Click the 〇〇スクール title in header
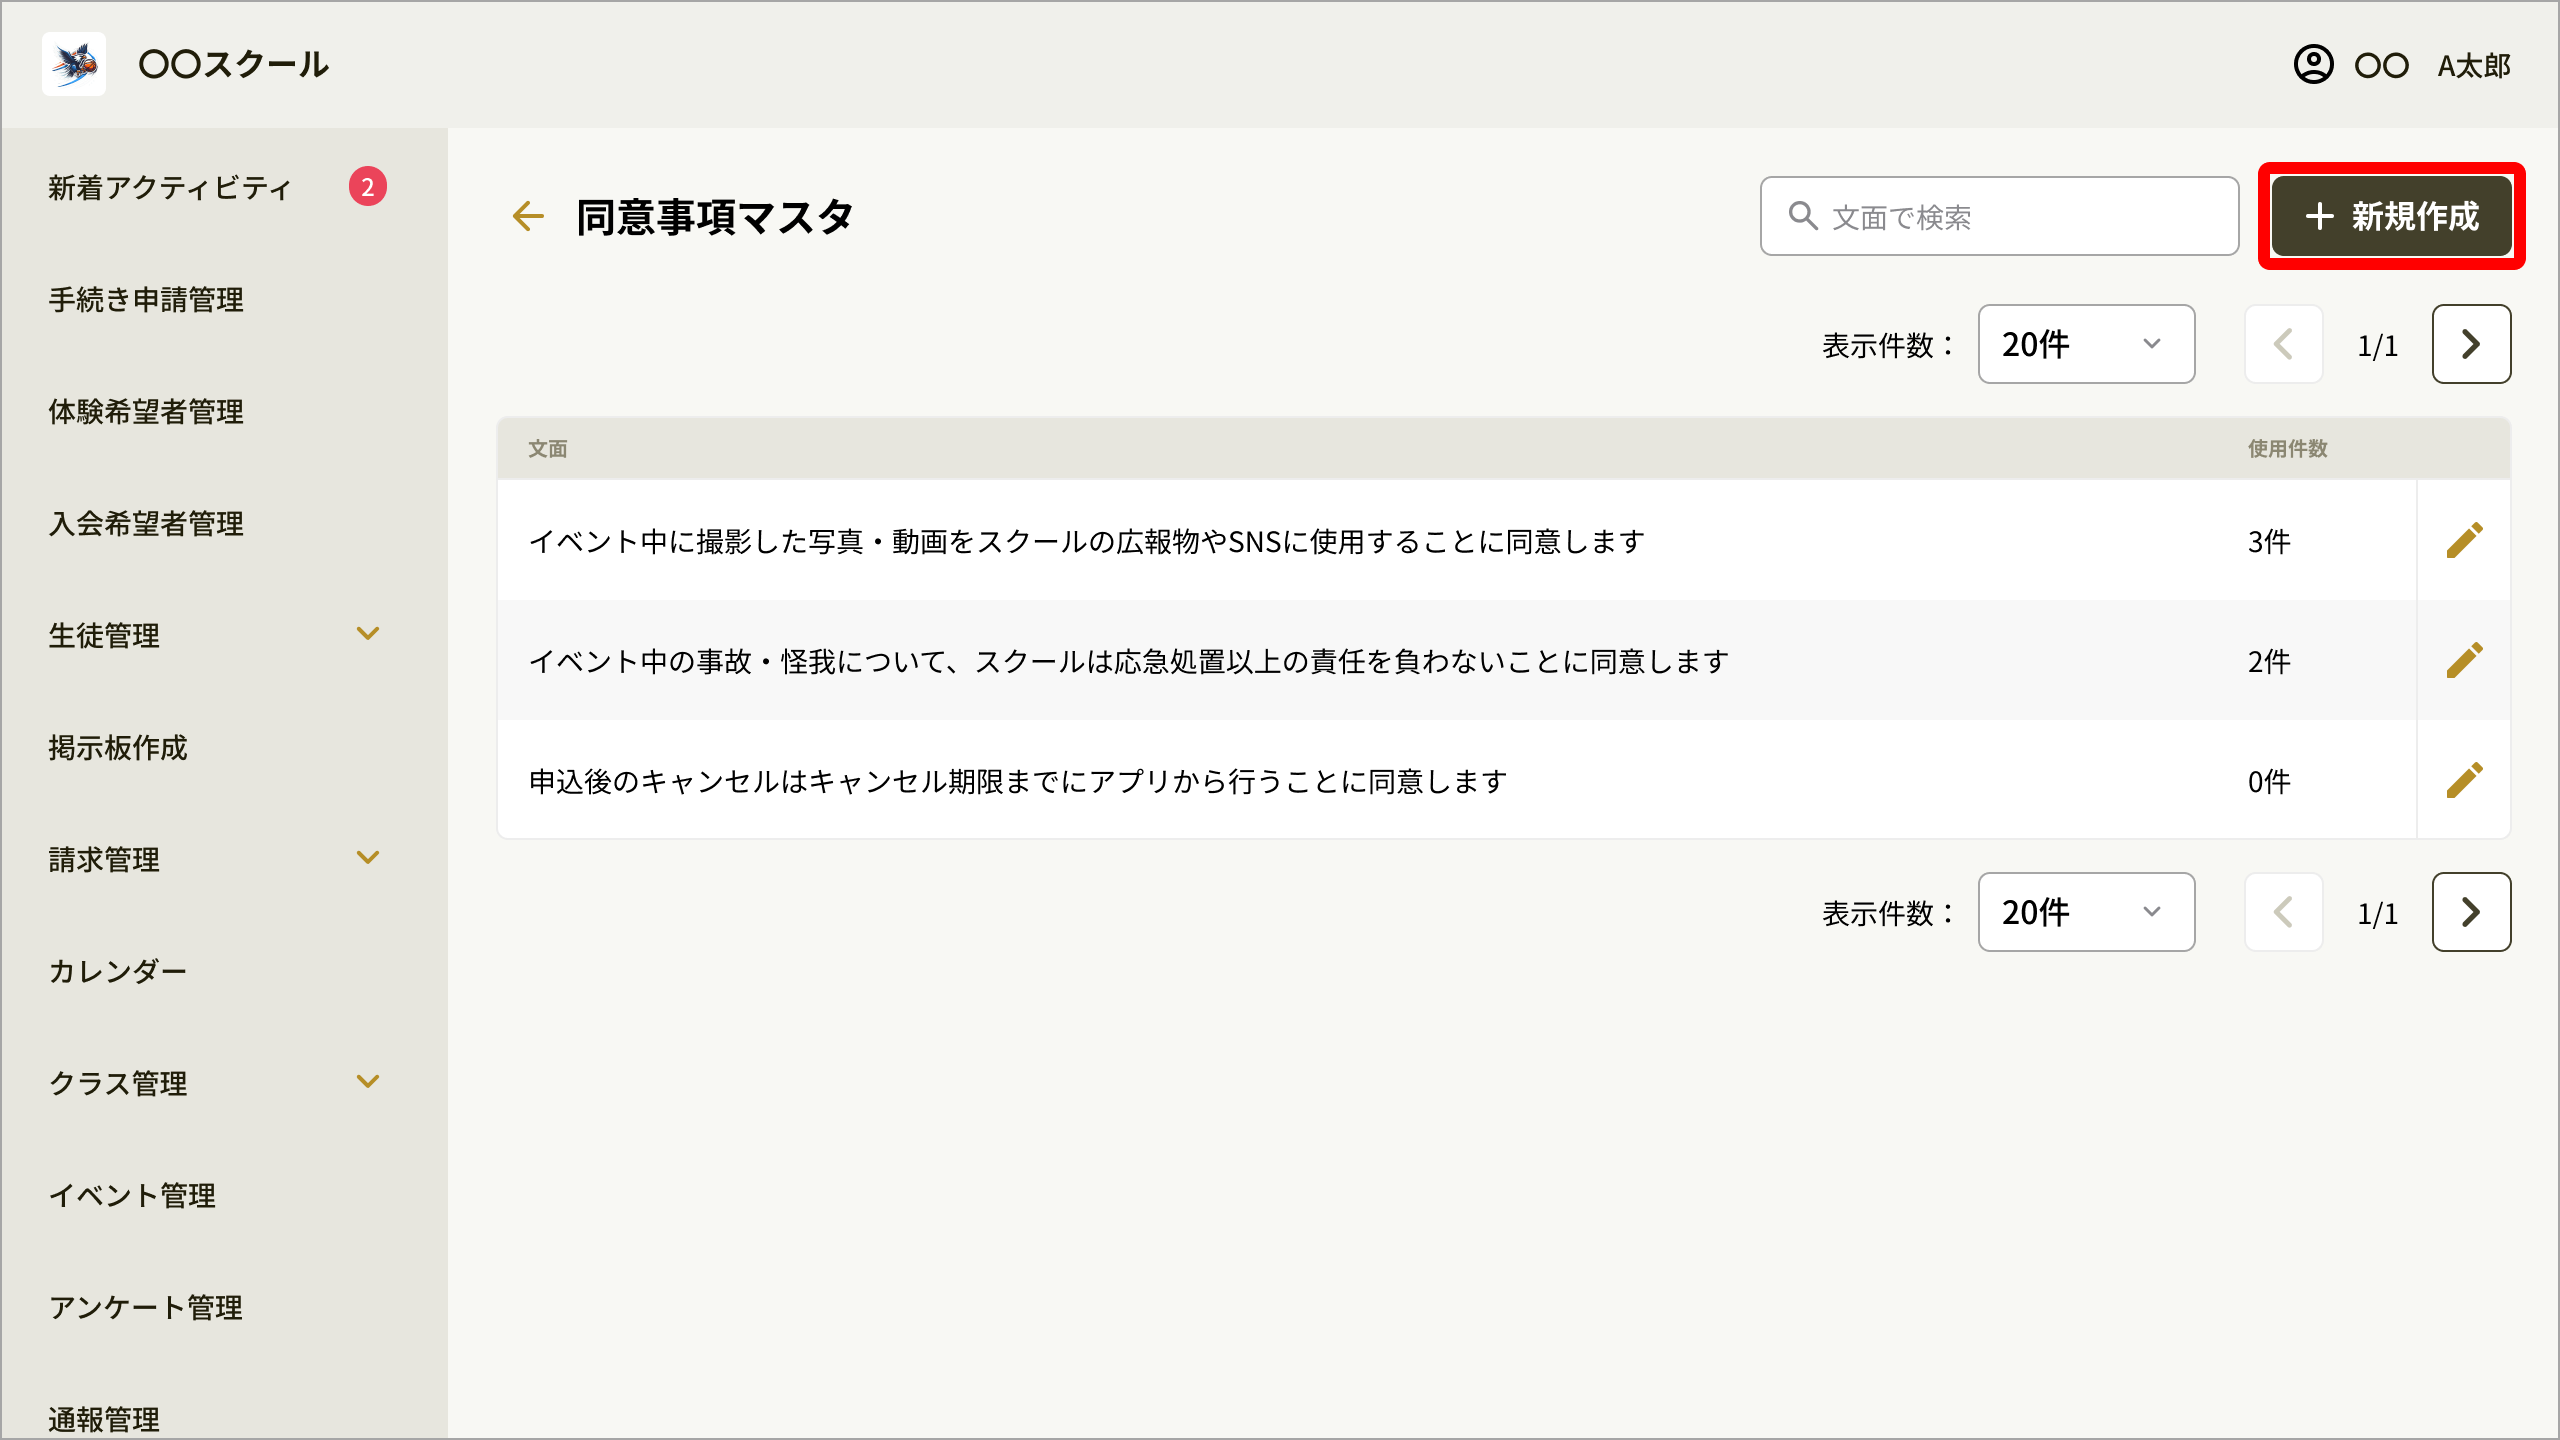 234,65
